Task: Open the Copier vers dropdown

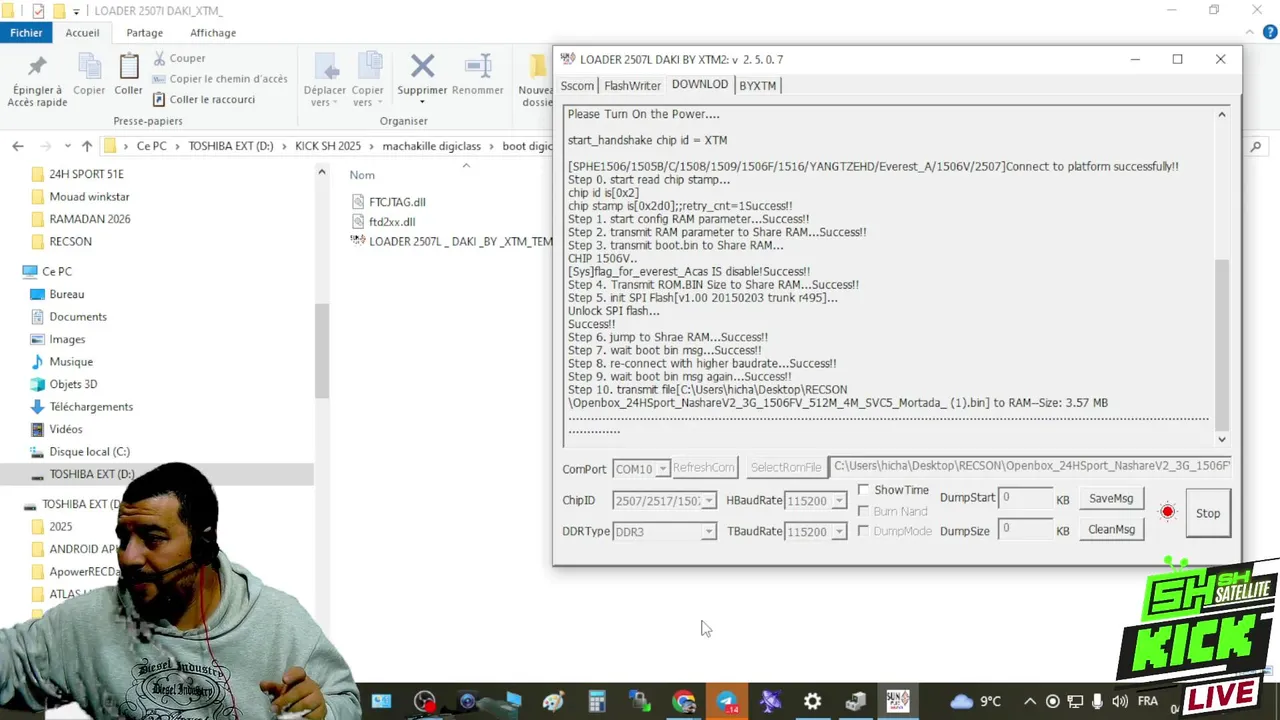Action: pyautogui.click(x=367, y=102)
